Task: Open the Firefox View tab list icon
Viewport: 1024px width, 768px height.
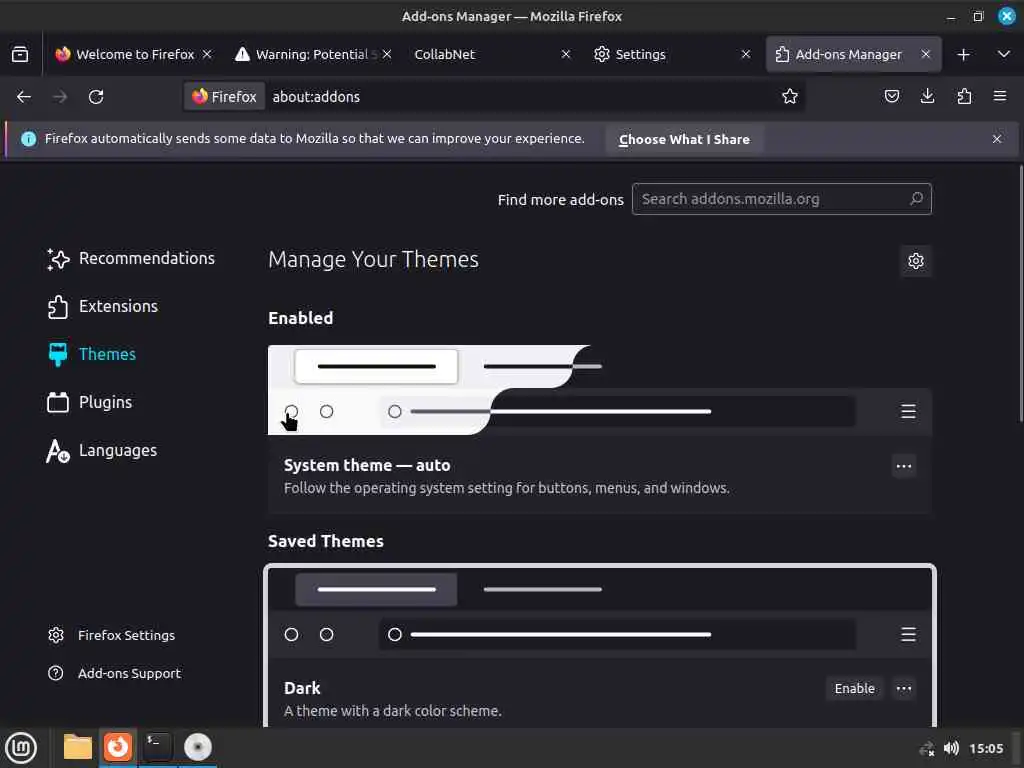Action: tap(20, 54)
